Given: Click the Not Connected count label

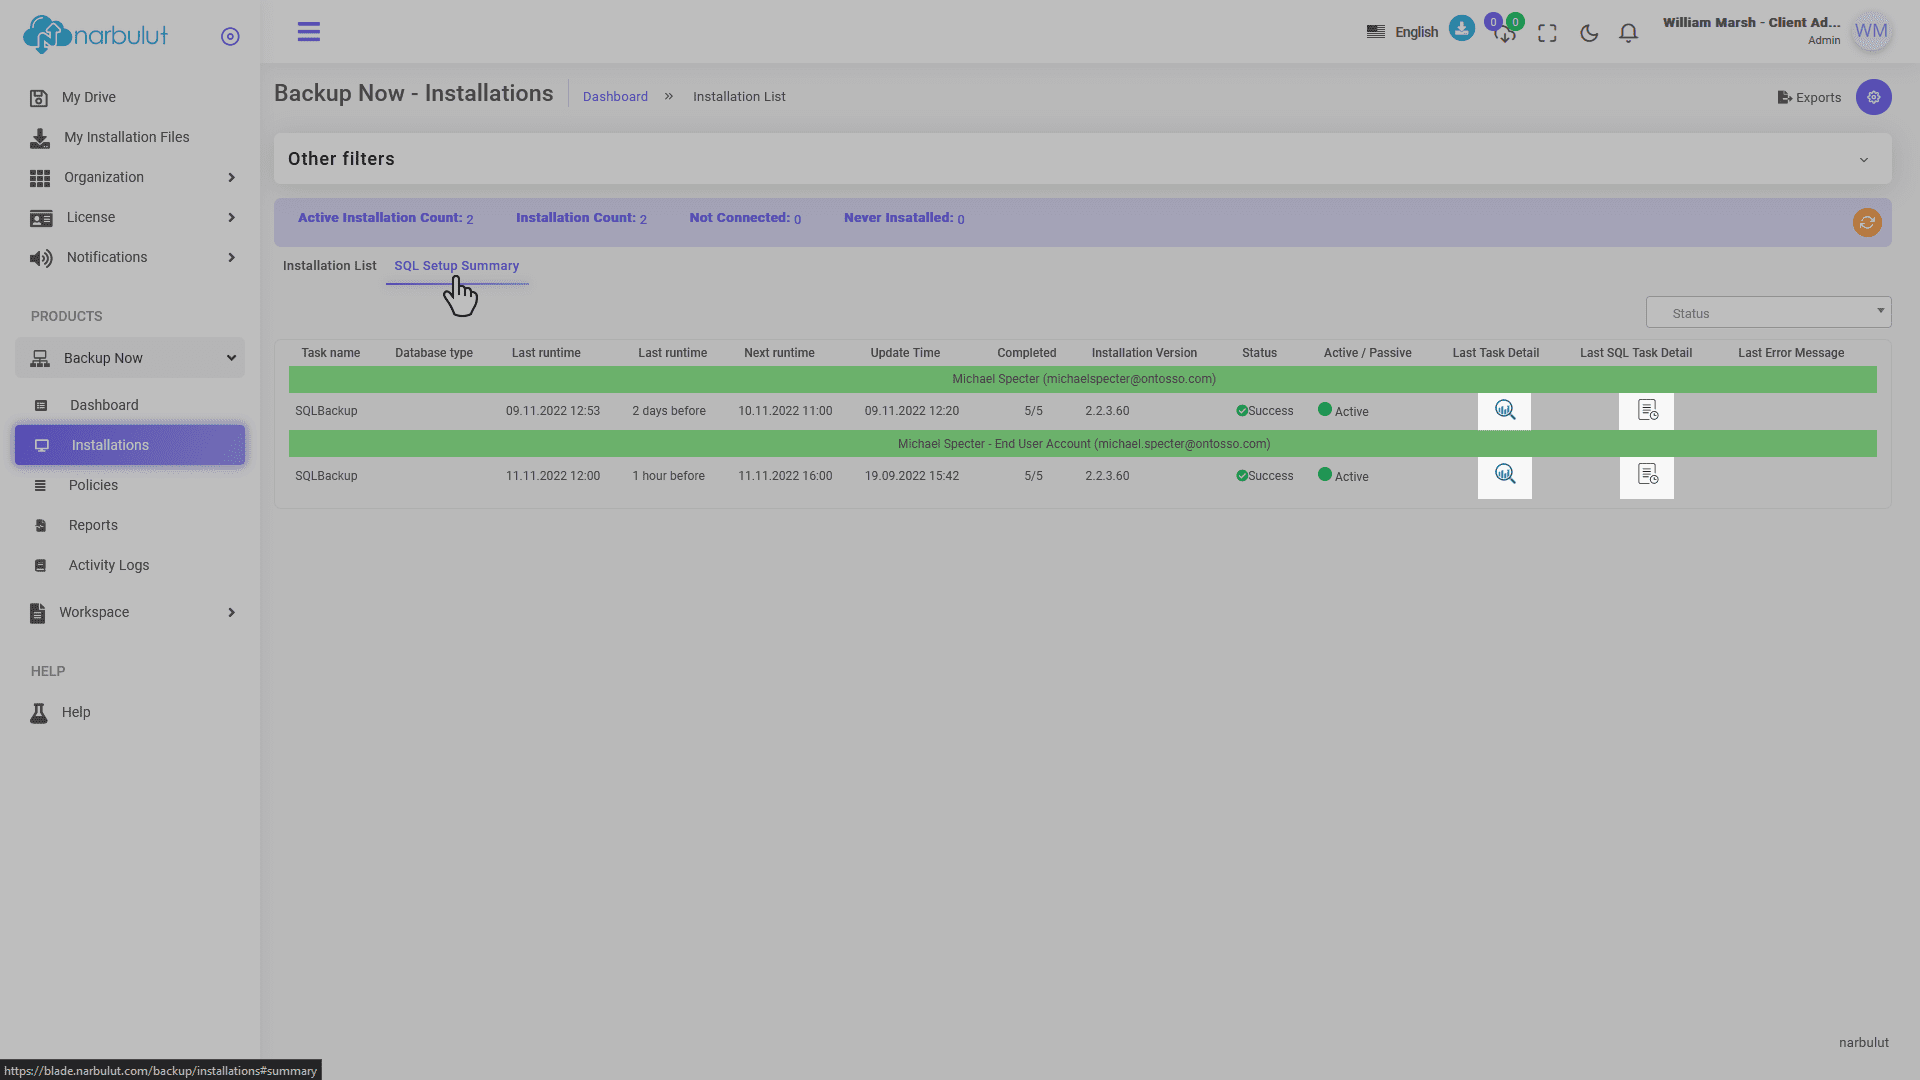Looking at the screenshot, I should point(745,218).
